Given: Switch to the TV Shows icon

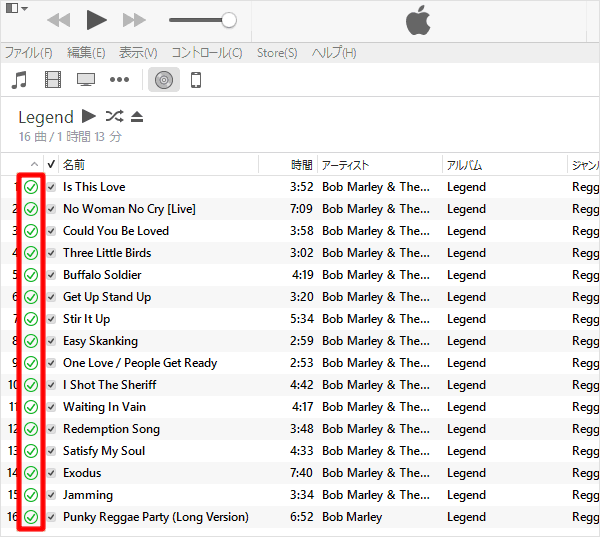Looking at the screenshot, I should click(86, 80).
